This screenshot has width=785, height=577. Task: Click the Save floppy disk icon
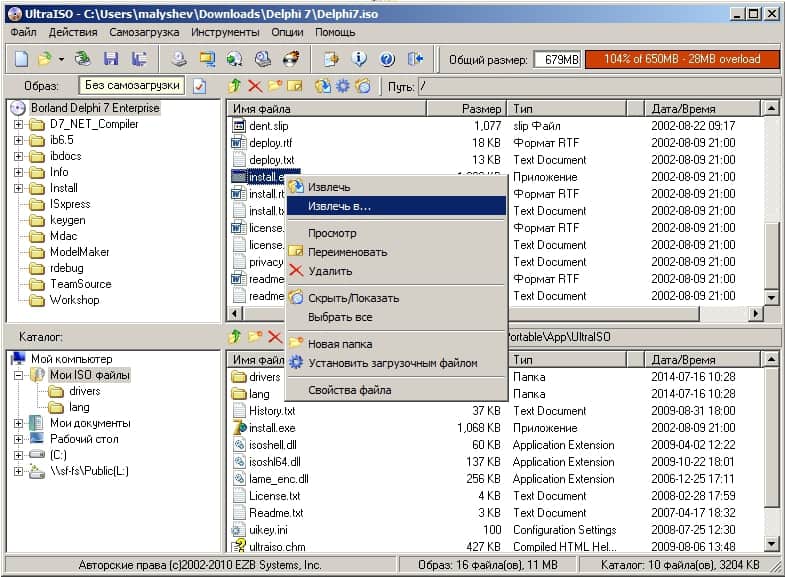pyautogui.click(x=111, y=59)
